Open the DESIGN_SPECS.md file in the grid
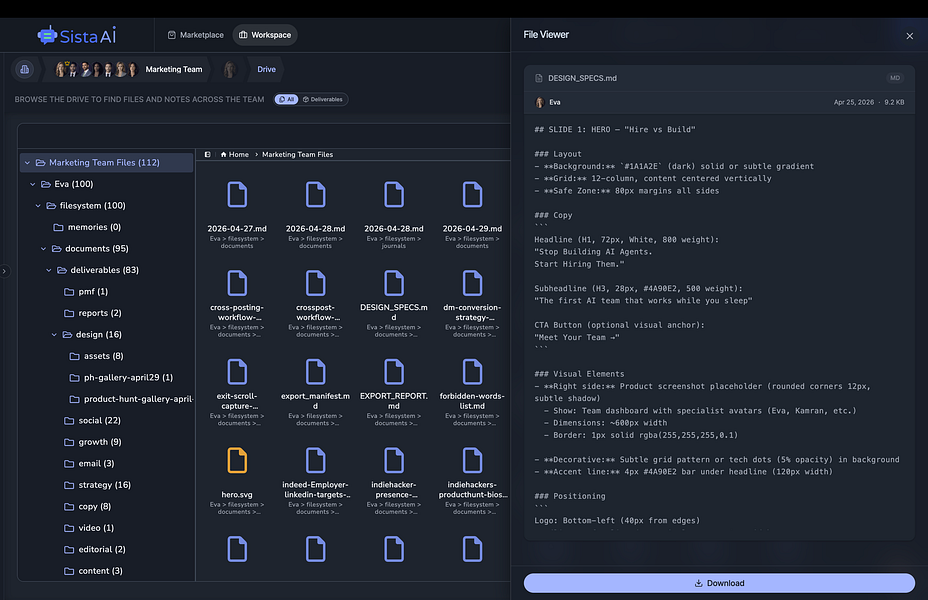Screen dimensions: 928x600 [394, 283]
